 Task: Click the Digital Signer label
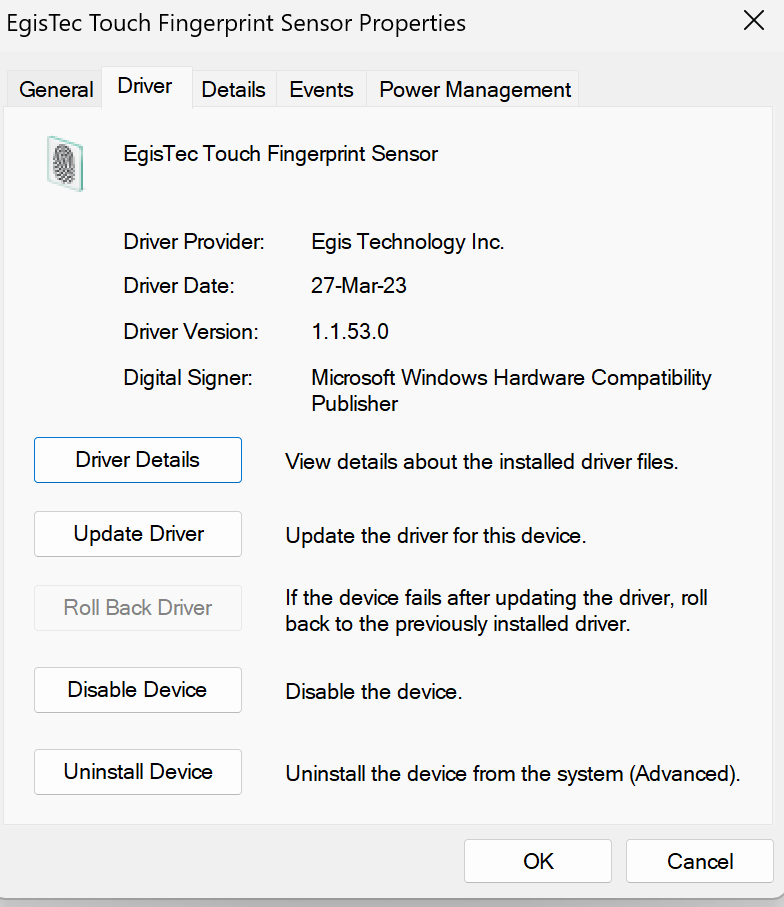click(188, 378)
